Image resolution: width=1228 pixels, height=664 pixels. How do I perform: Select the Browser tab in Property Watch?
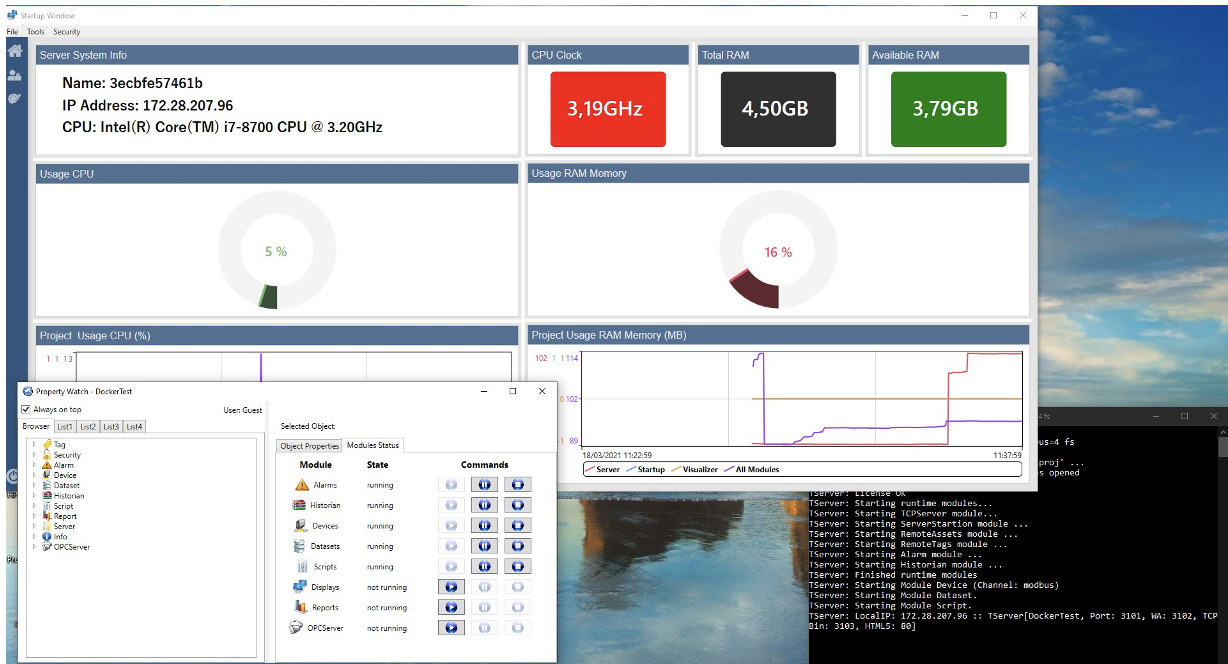(x=37, y=427)
